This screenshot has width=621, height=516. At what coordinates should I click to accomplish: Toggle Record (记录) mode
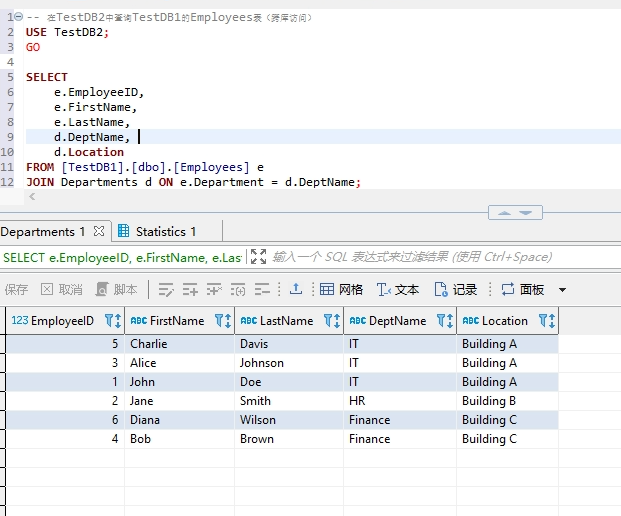click(455, 289)
